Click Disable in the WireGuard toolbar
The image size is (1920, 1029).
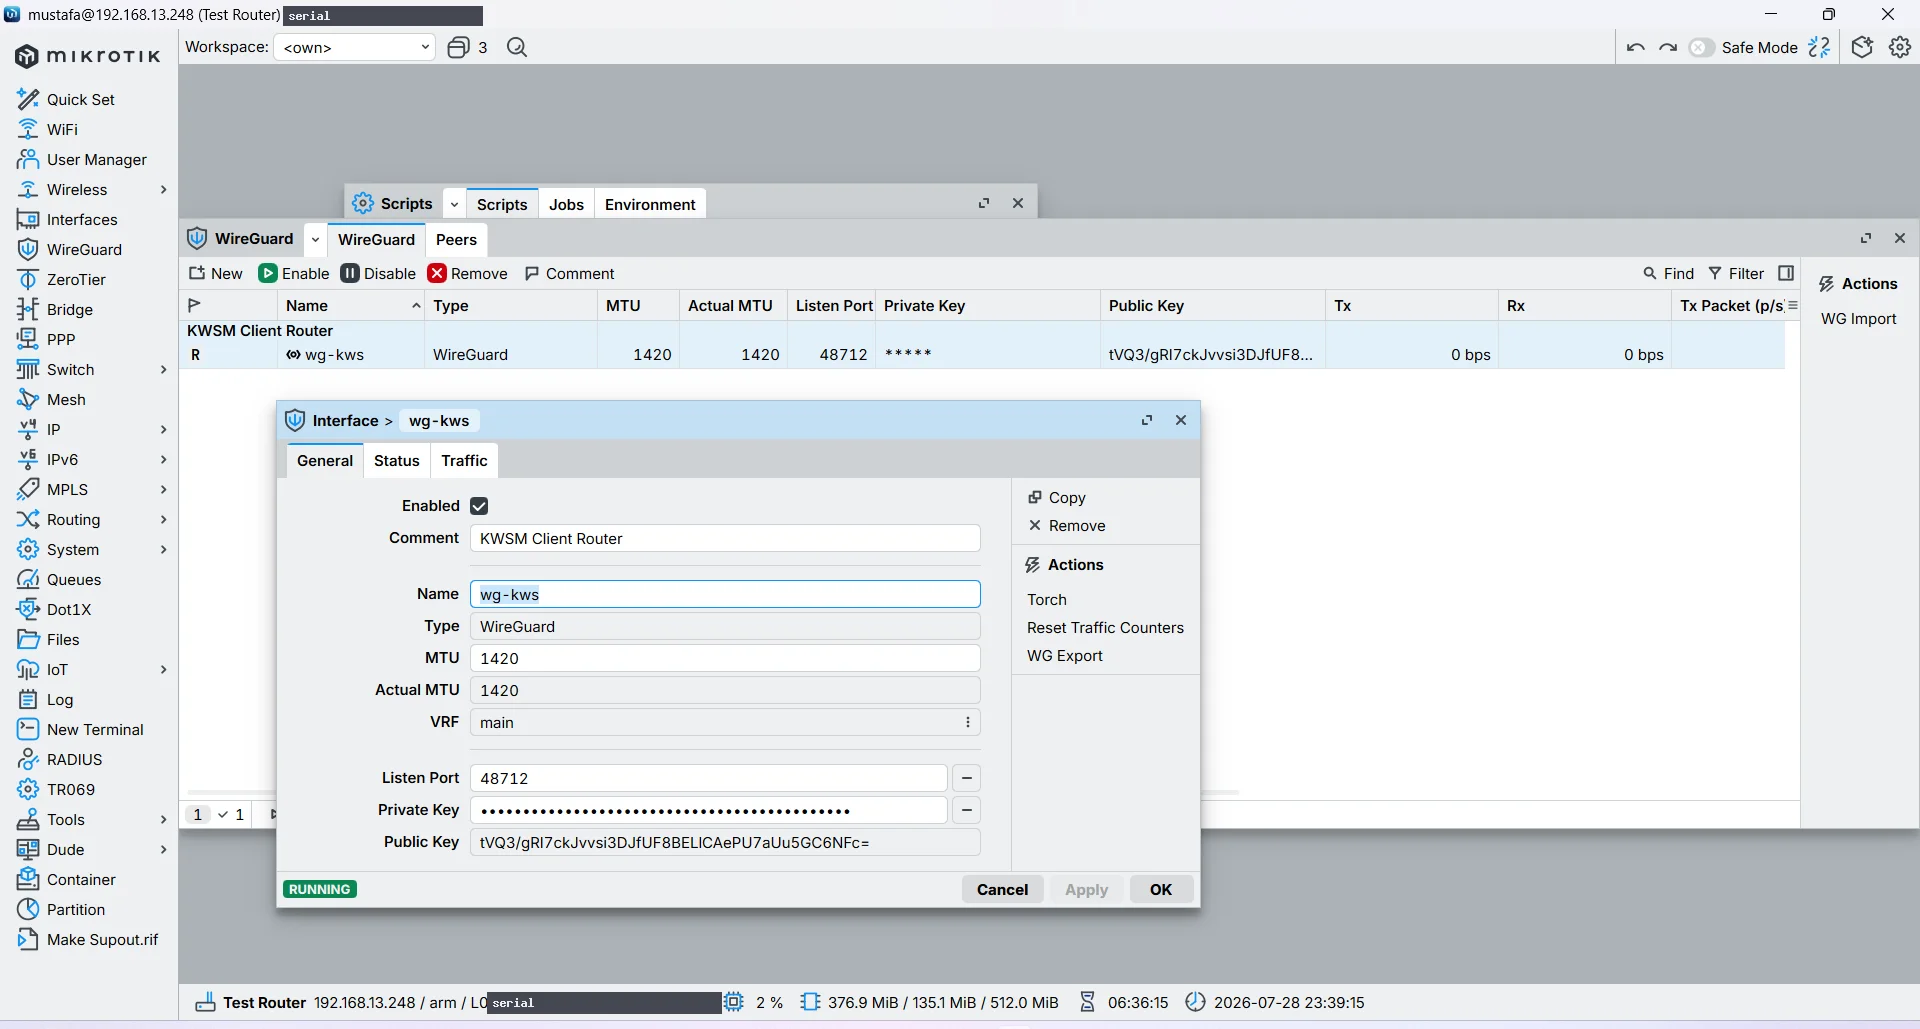[x=378, y=273]
